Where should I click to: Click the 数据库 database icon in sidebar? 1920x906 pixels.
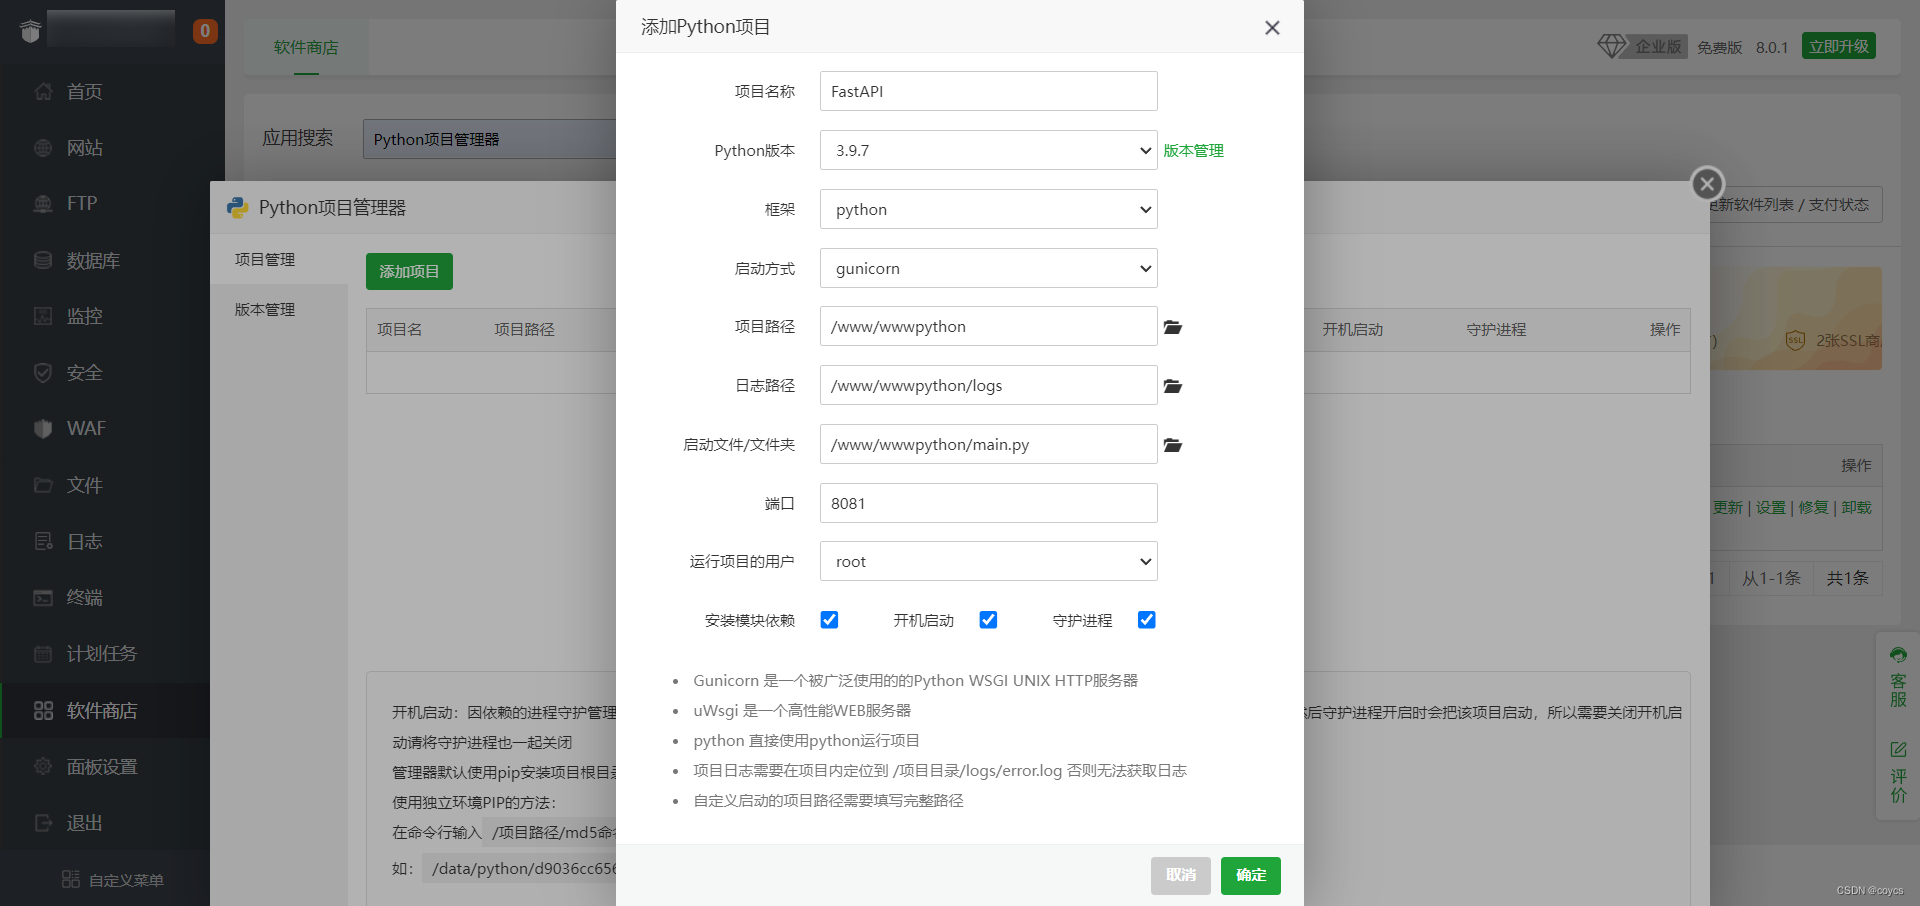coord(43,260)
